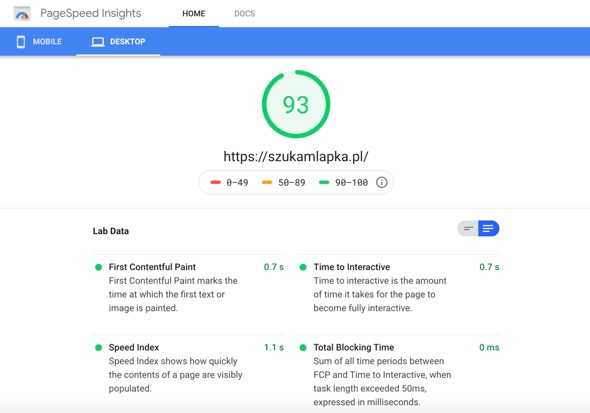Screen dimensions: 590x413
Task: Switch Lab Data to expanded view
Action: (488, 228)
